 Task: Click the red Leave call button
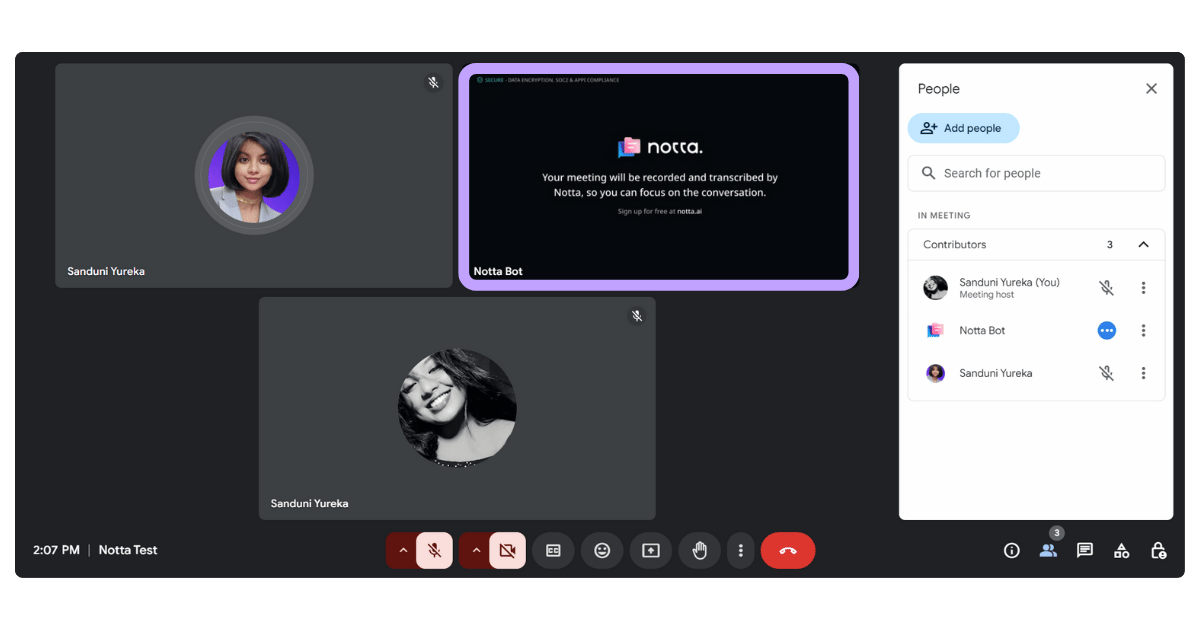[x=788, y=550]
